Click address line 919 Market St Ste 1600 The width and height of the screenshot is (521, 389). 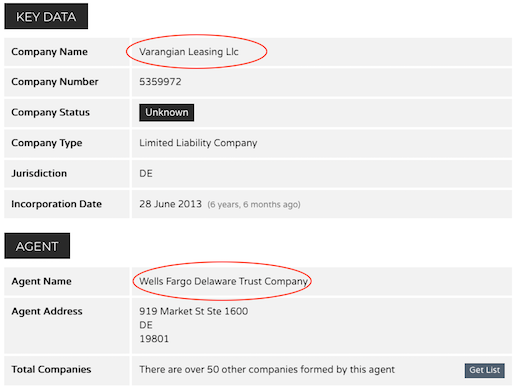point(193,311)
